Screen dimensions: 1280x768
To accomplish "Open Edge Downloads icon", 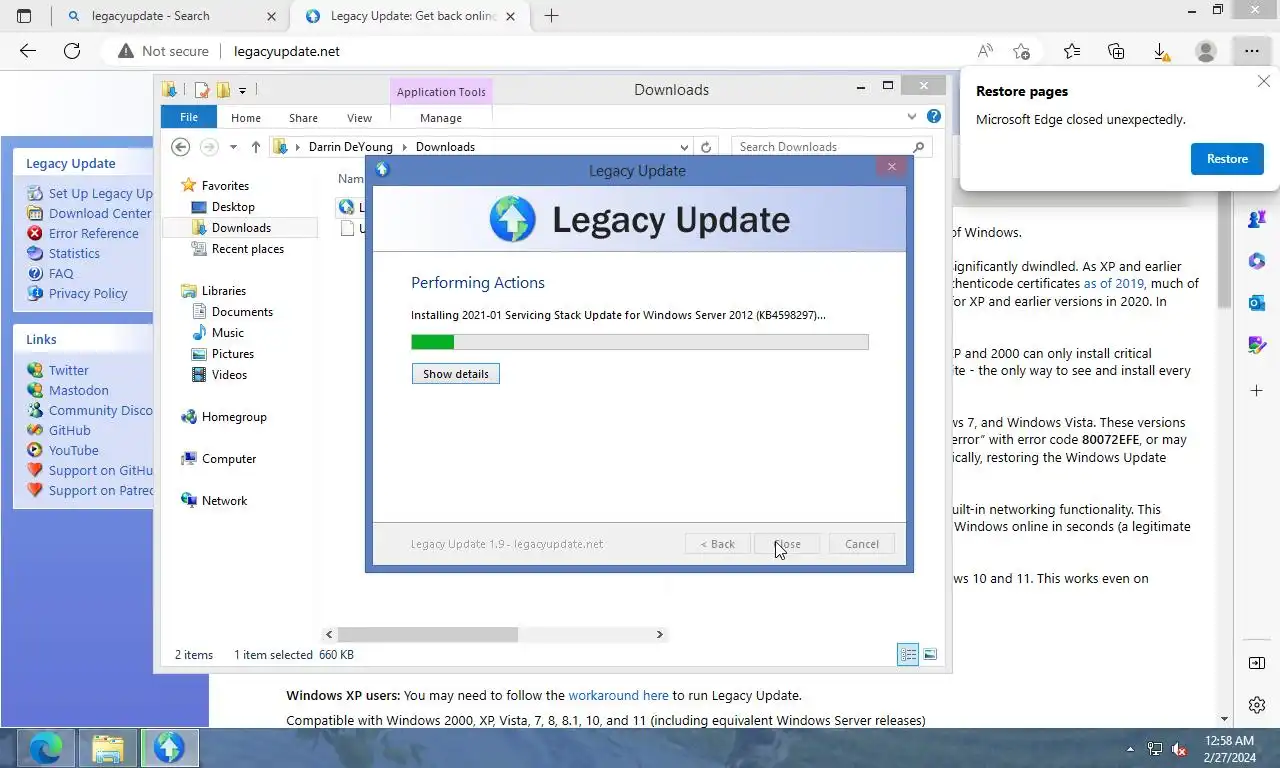I will 1160,51.
